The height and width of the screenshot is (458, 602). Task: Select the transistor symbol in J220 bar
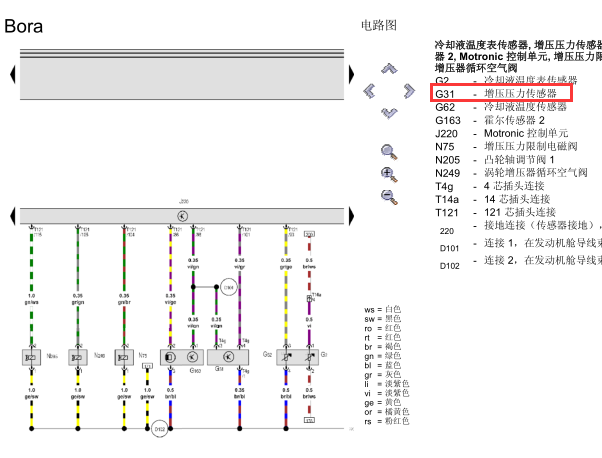pyautogui.click(x=182, y=216)
